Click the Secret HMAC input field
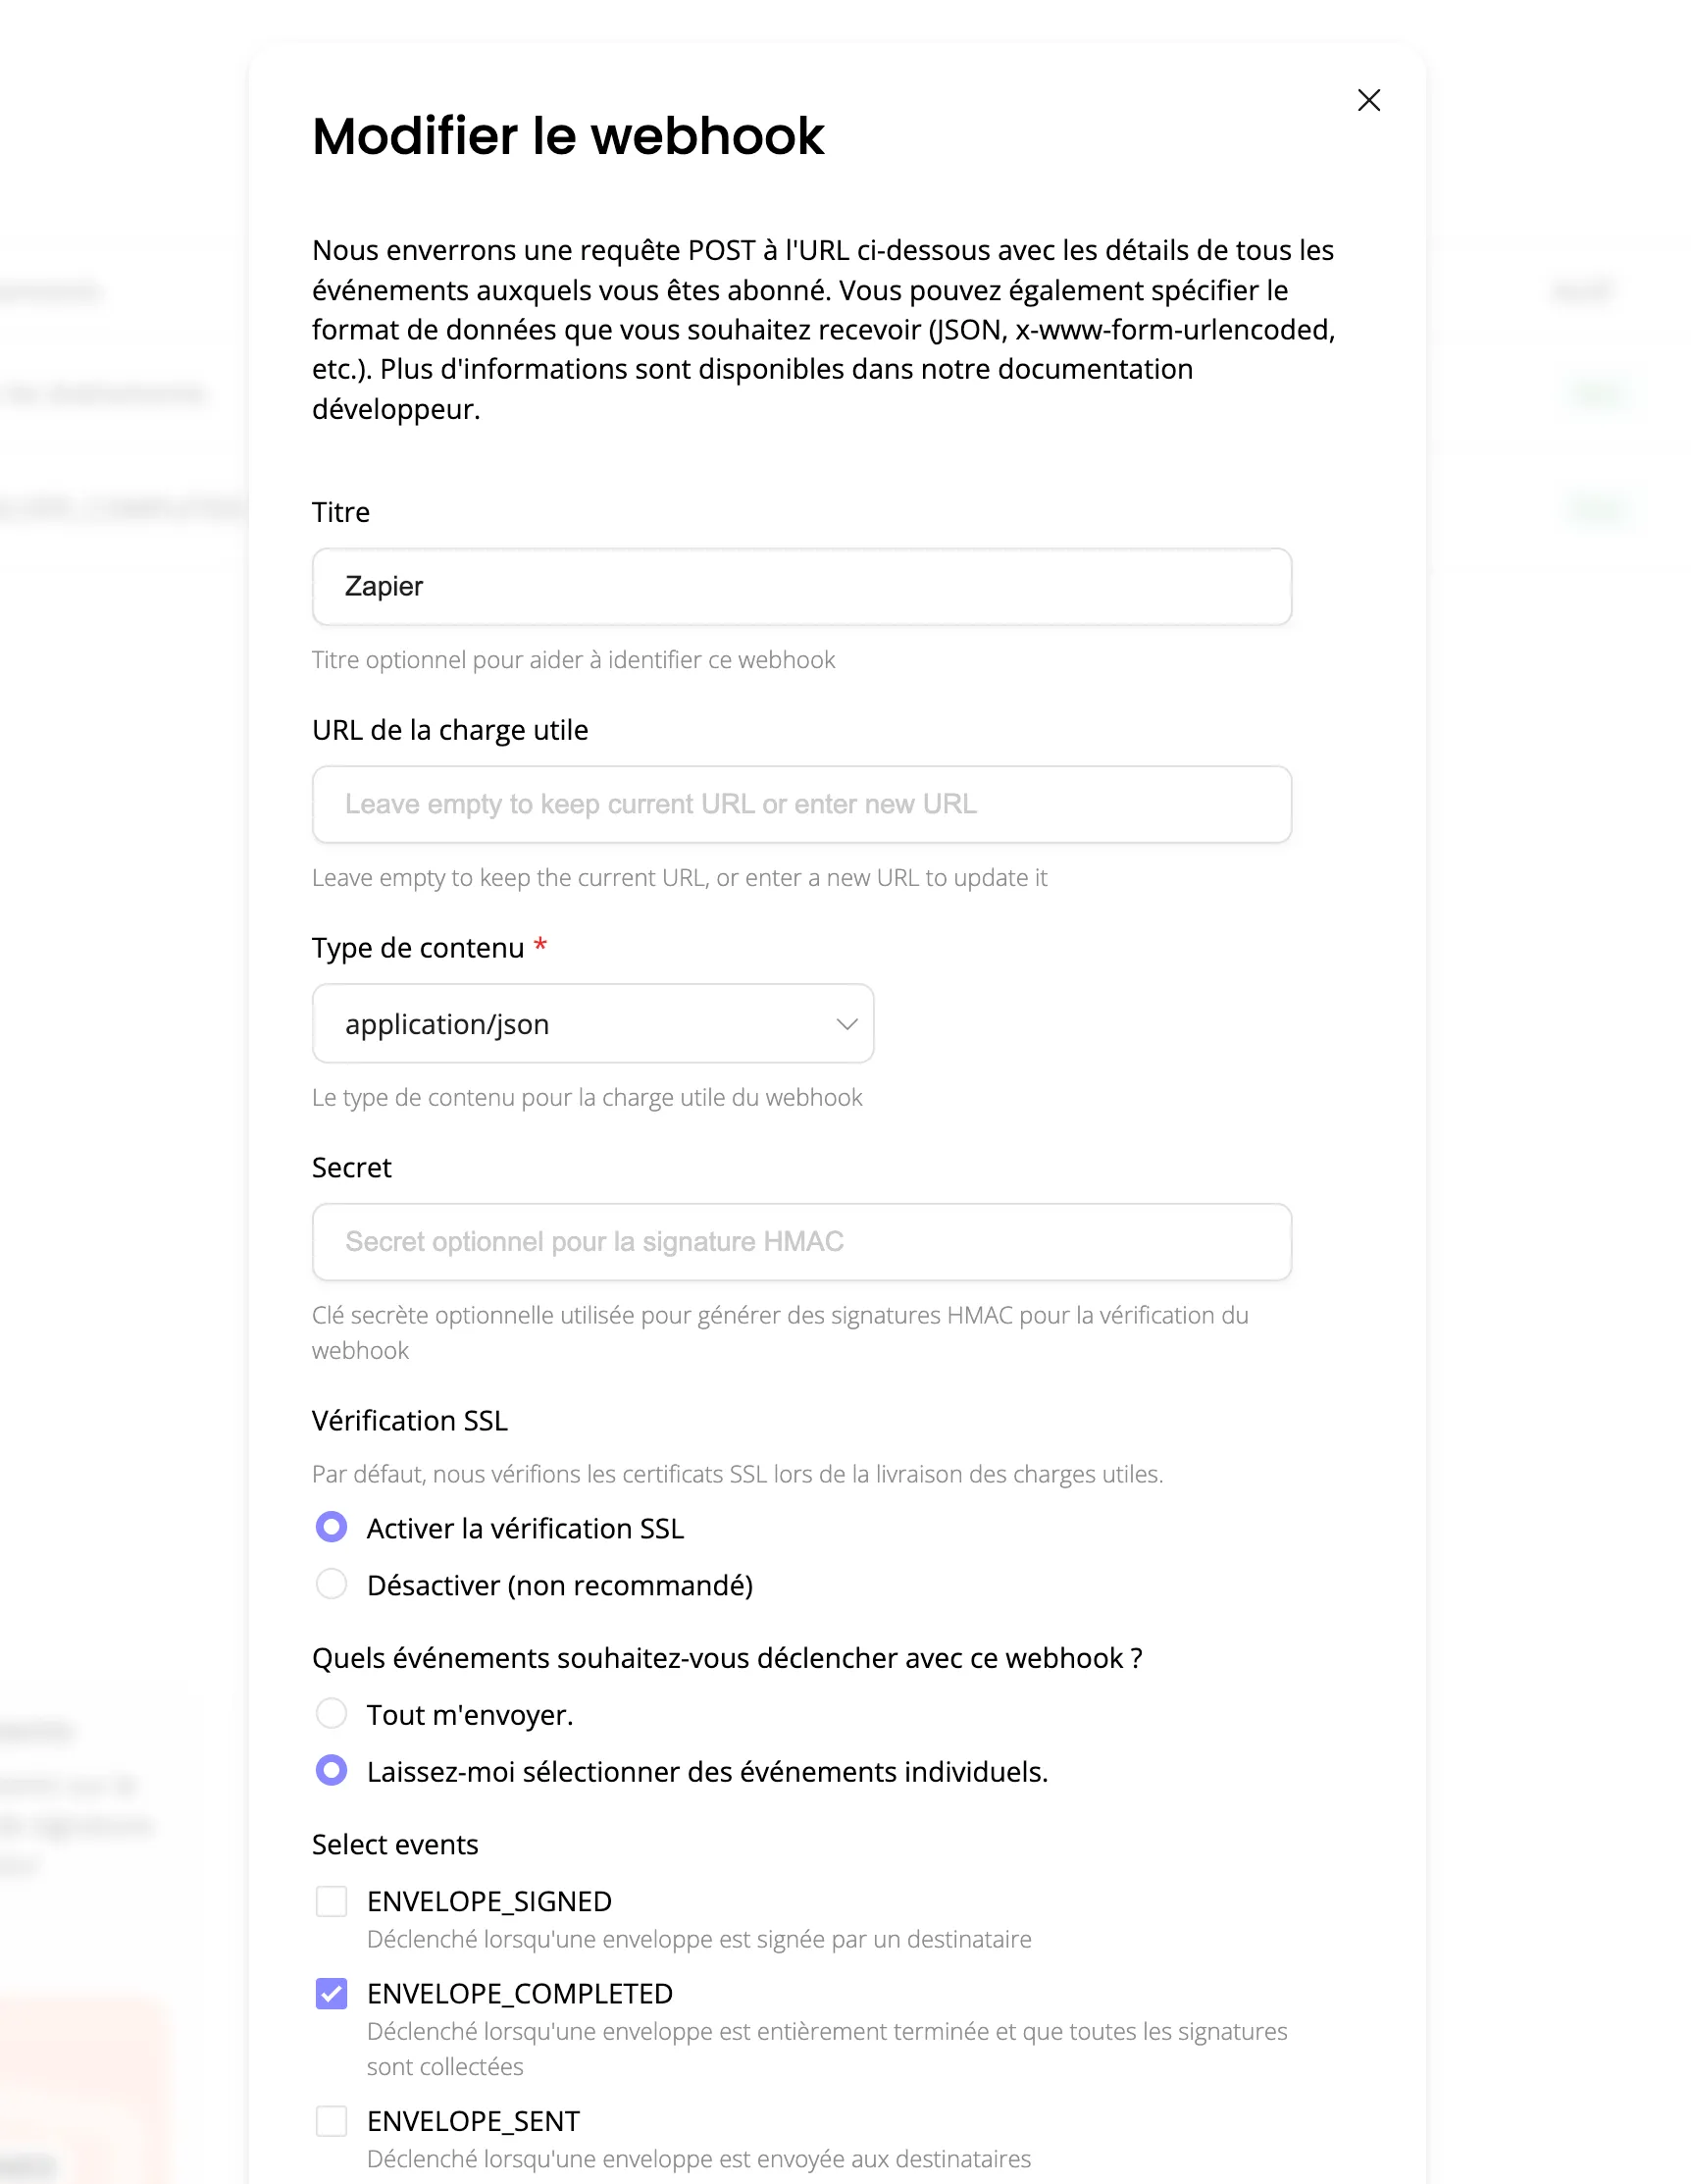The image size is (1691, 2184). click(x=801, y=1242)
